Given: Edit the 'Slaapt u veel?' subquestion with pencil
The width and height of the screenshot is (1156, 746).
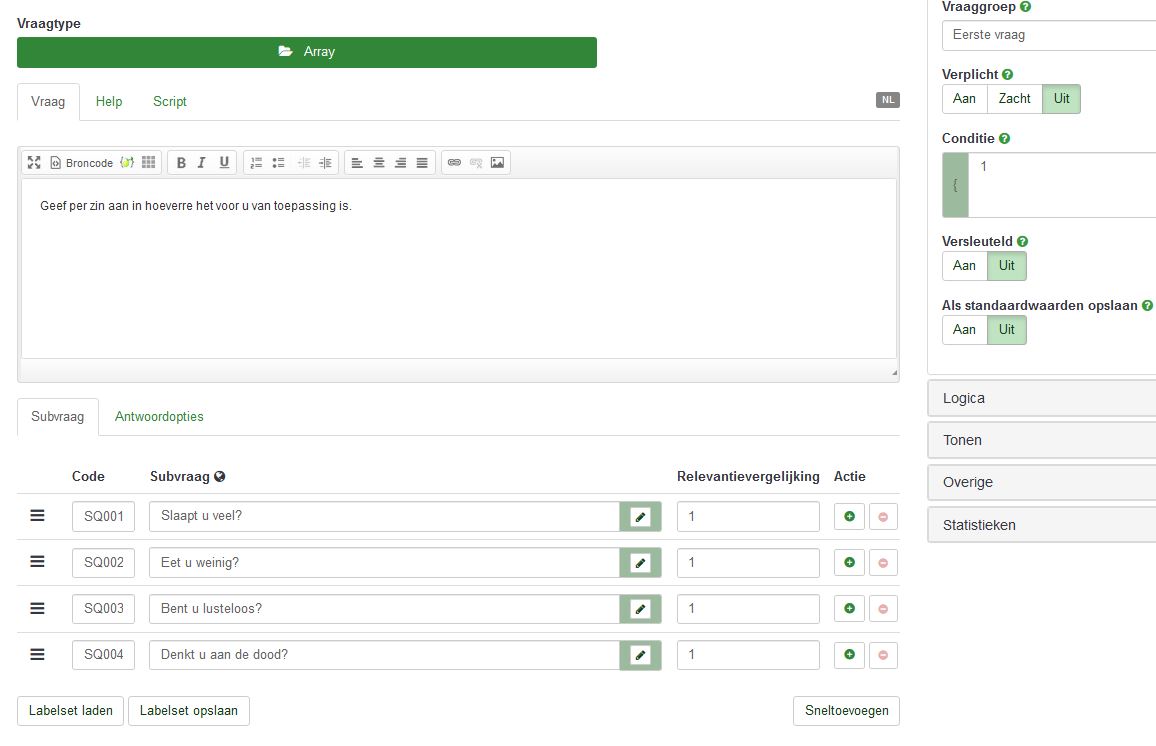Looking at the screenshot, I should (x=641, y=517).
